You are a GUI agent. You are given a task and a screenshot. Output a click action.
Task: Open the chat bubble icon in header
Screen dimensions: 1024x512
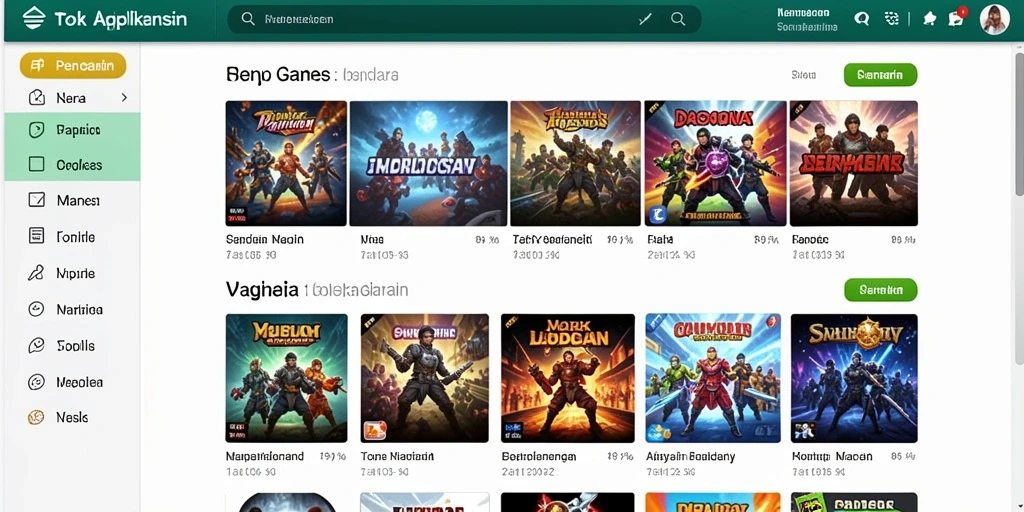862,19
